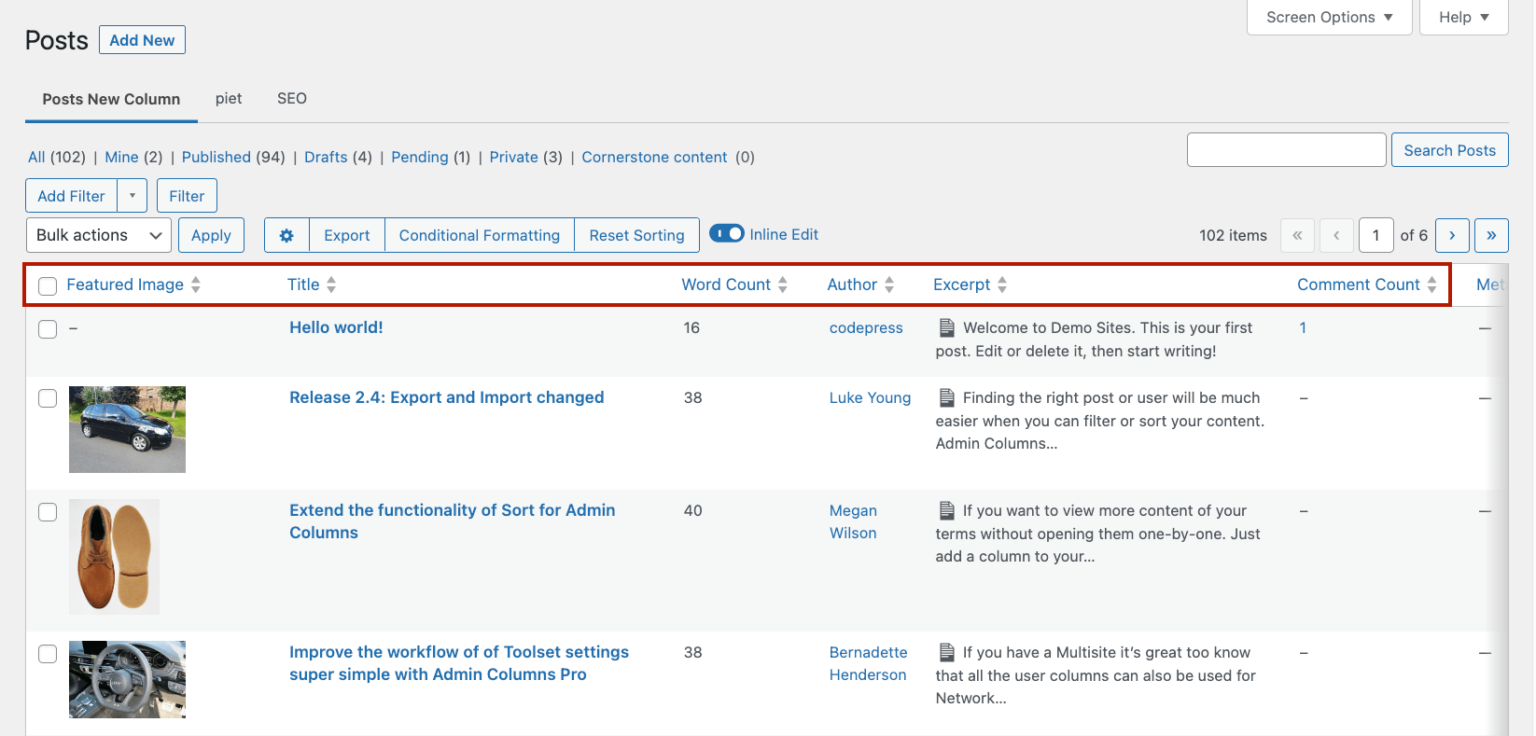Switch to the piet tab
The image size is (1536, 736).
pos(228,98)
